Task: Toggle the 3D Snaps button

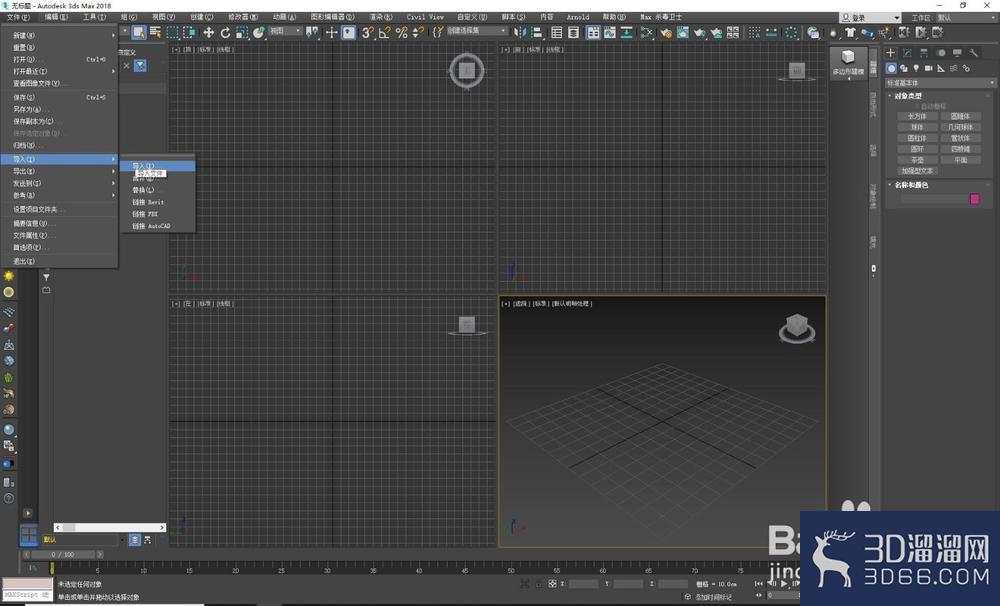Action: click(x=367, y=33)
